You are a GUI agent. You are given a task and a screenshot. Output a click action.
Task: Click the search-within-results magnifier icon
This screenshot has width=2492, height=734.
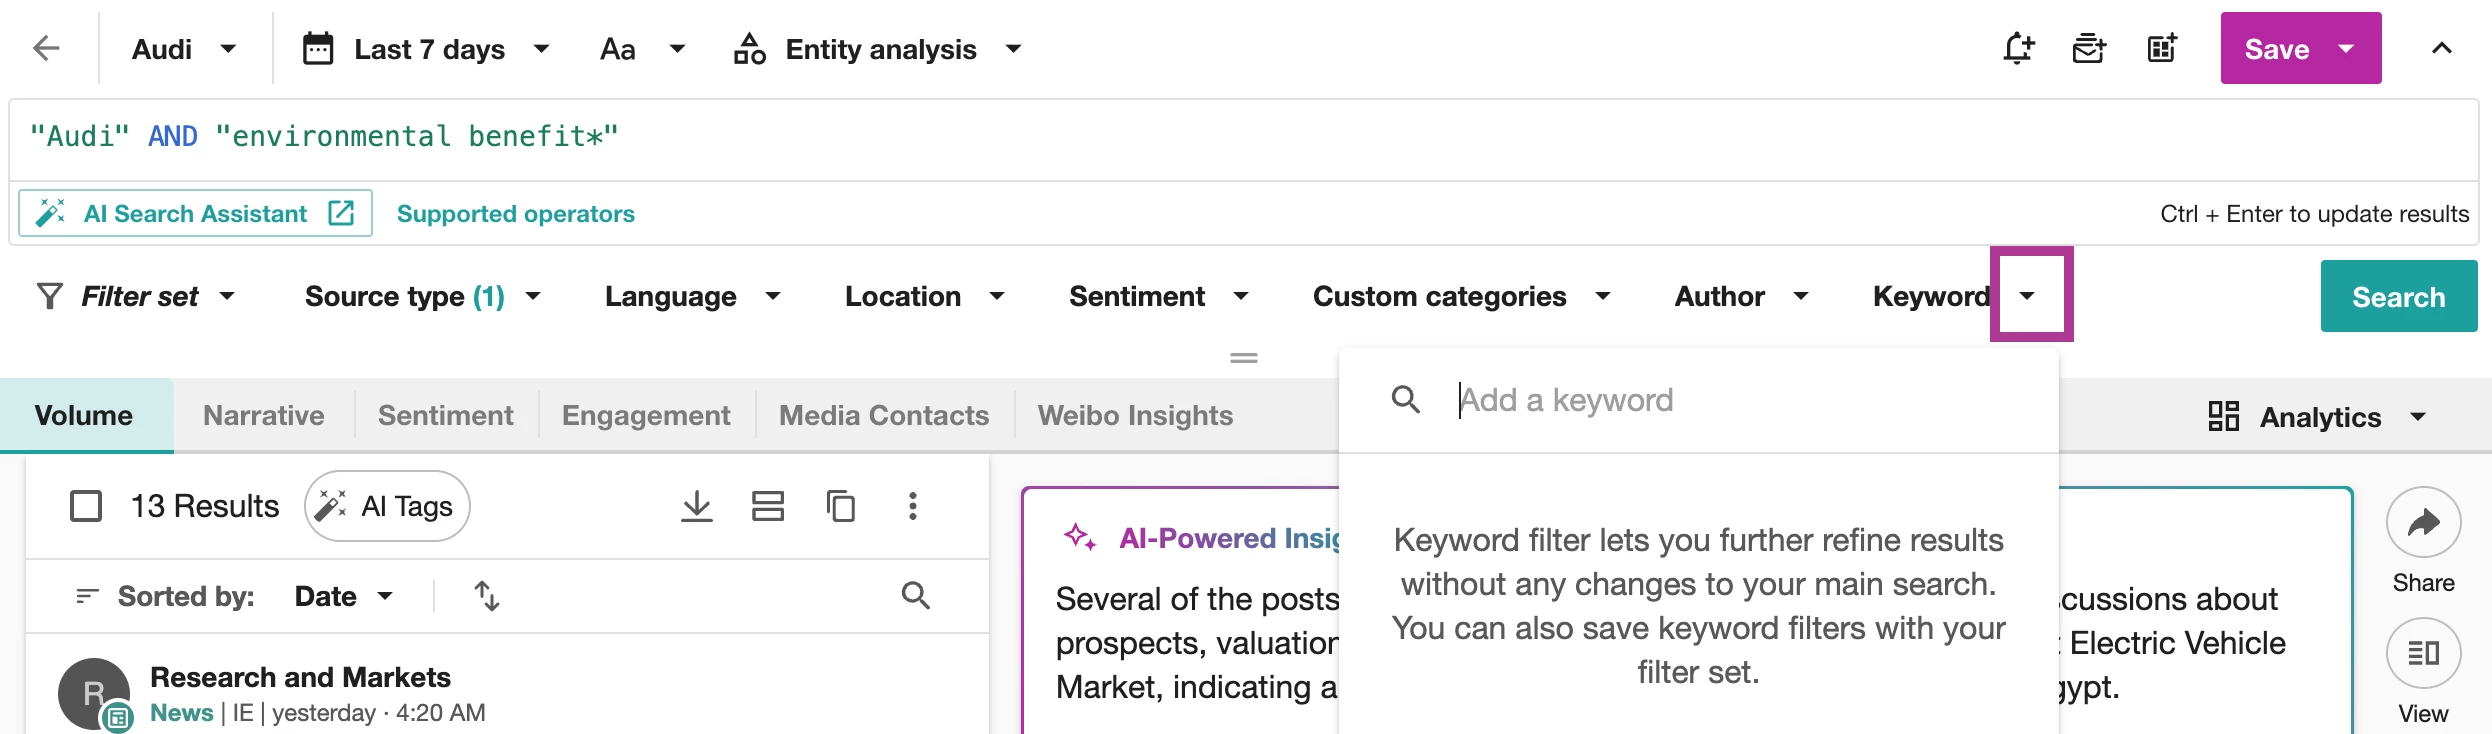point(915,596)
